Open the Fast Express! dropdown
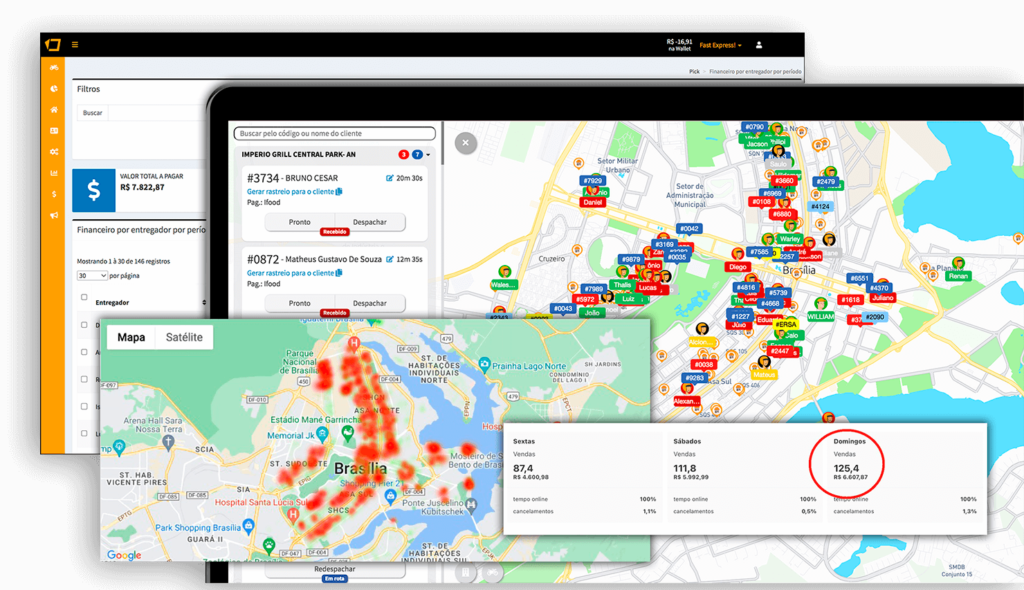The height and width of the screenshot is (590, 1024). click(720, 45)
